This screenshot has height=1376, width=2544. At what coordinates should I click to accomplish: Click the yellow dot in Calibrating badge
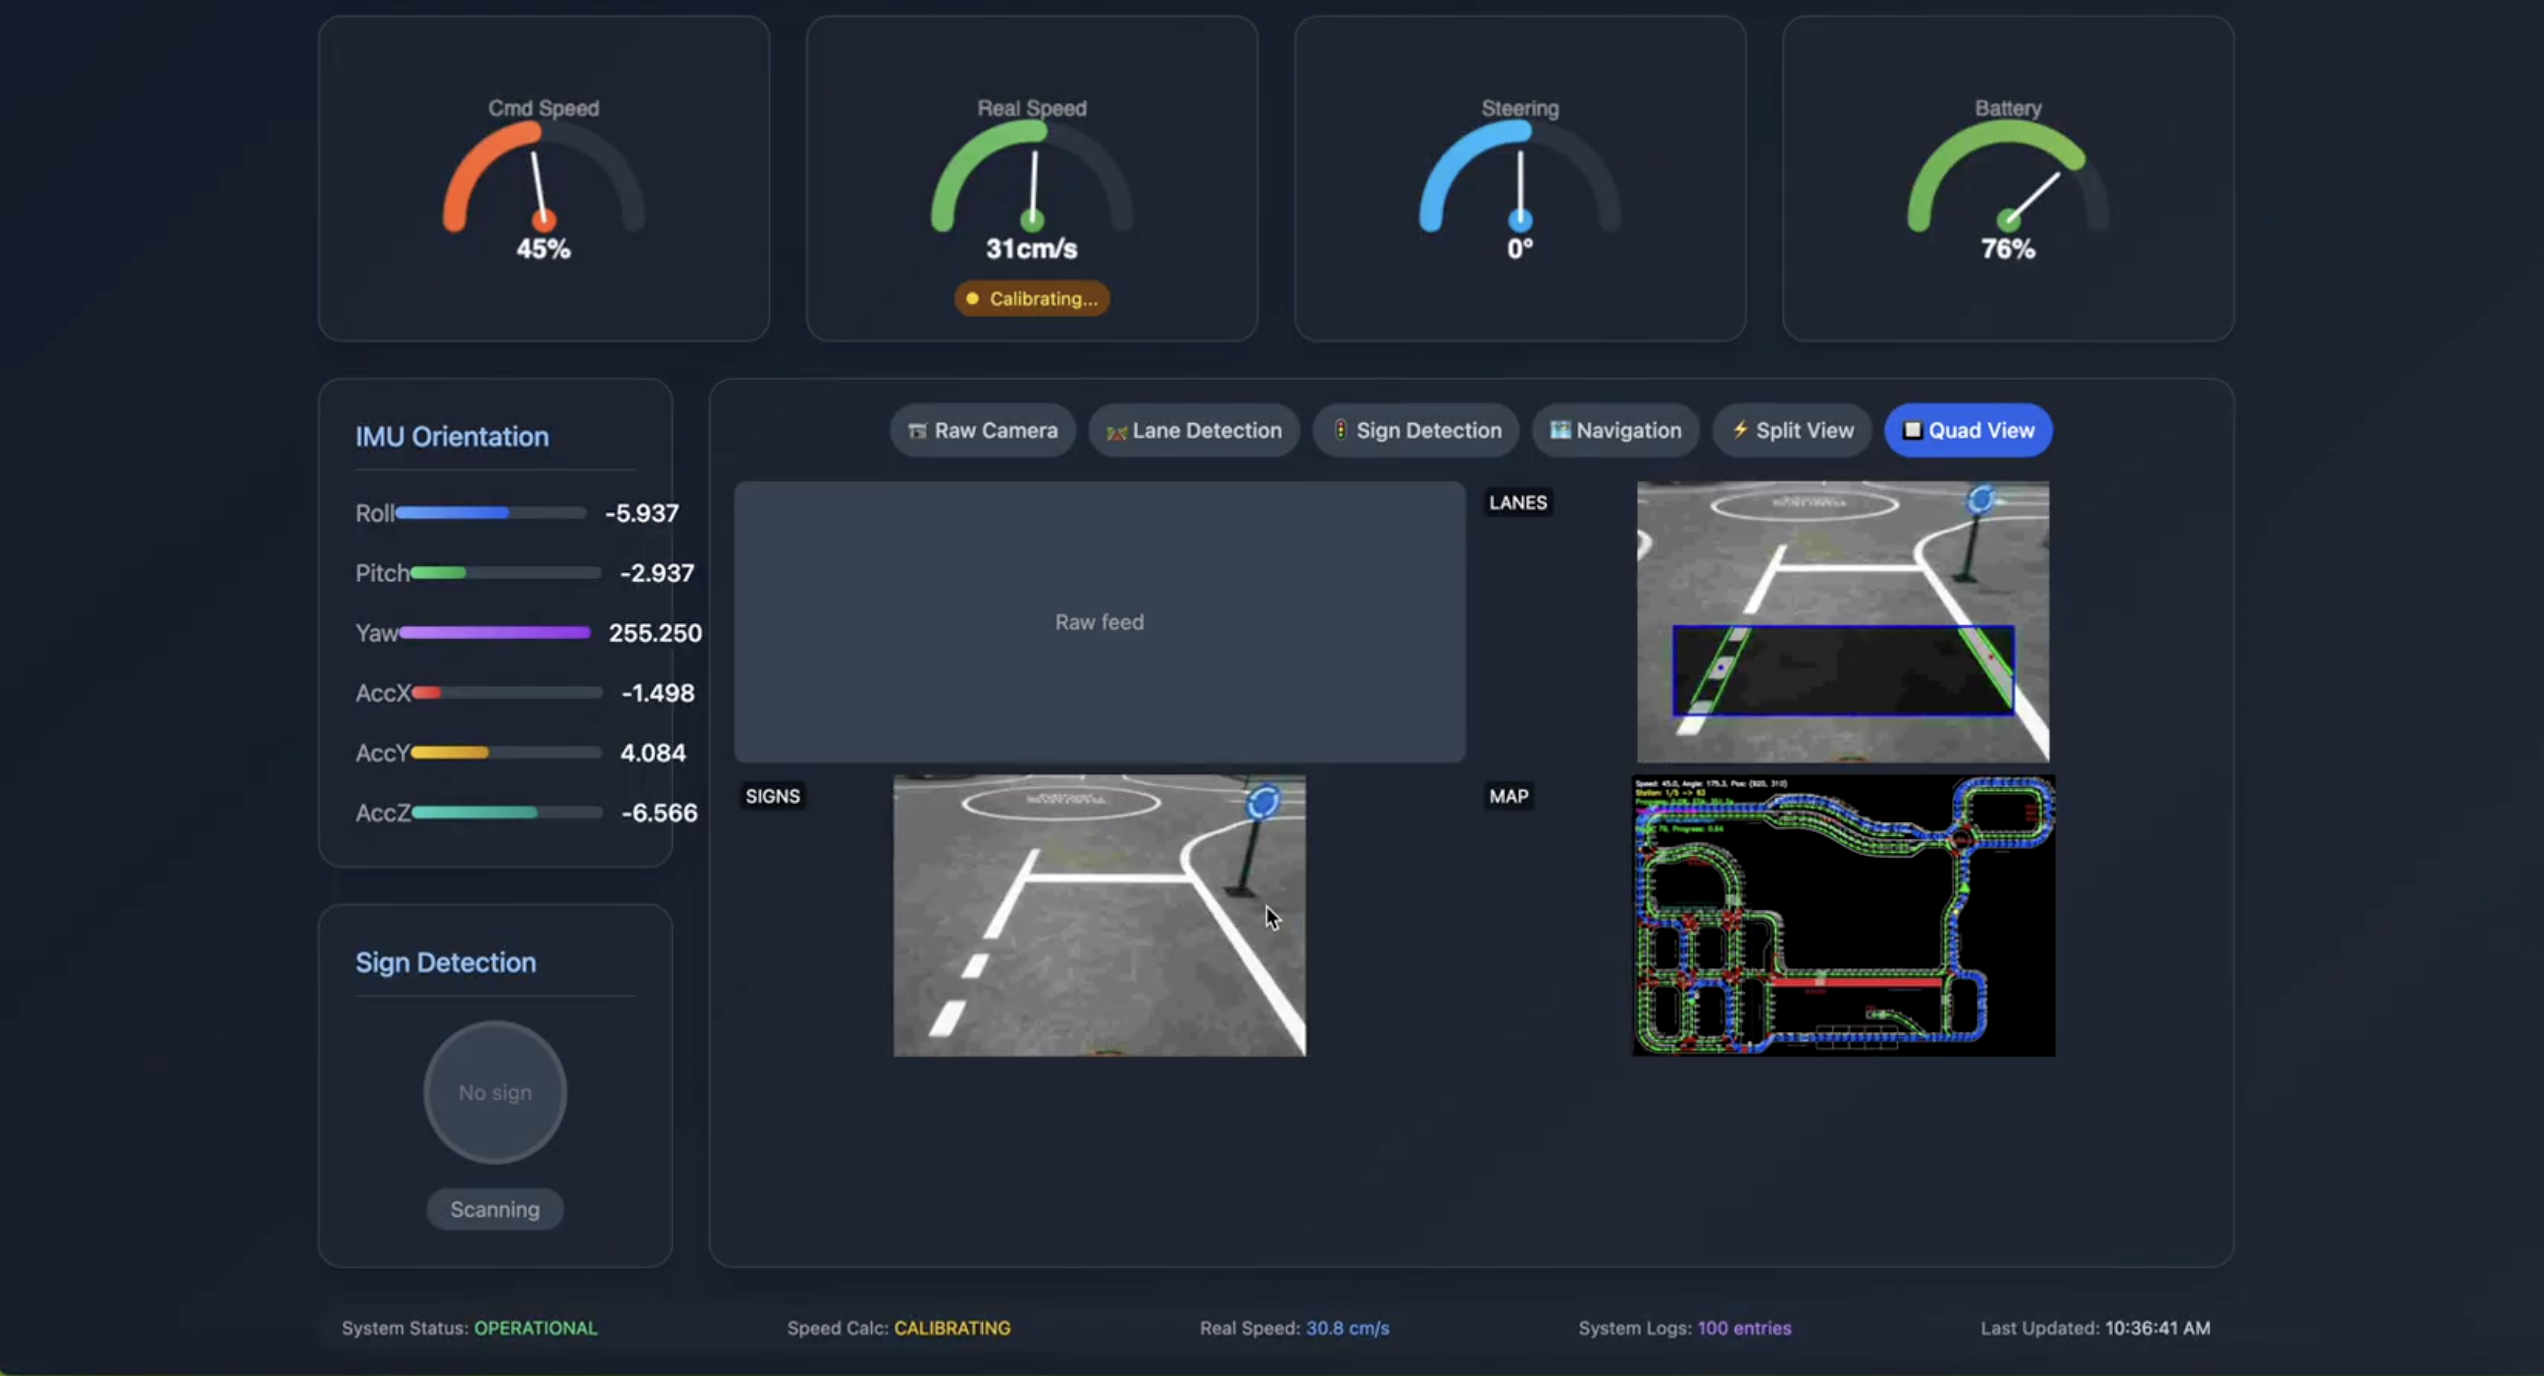[x=972, y=299]
